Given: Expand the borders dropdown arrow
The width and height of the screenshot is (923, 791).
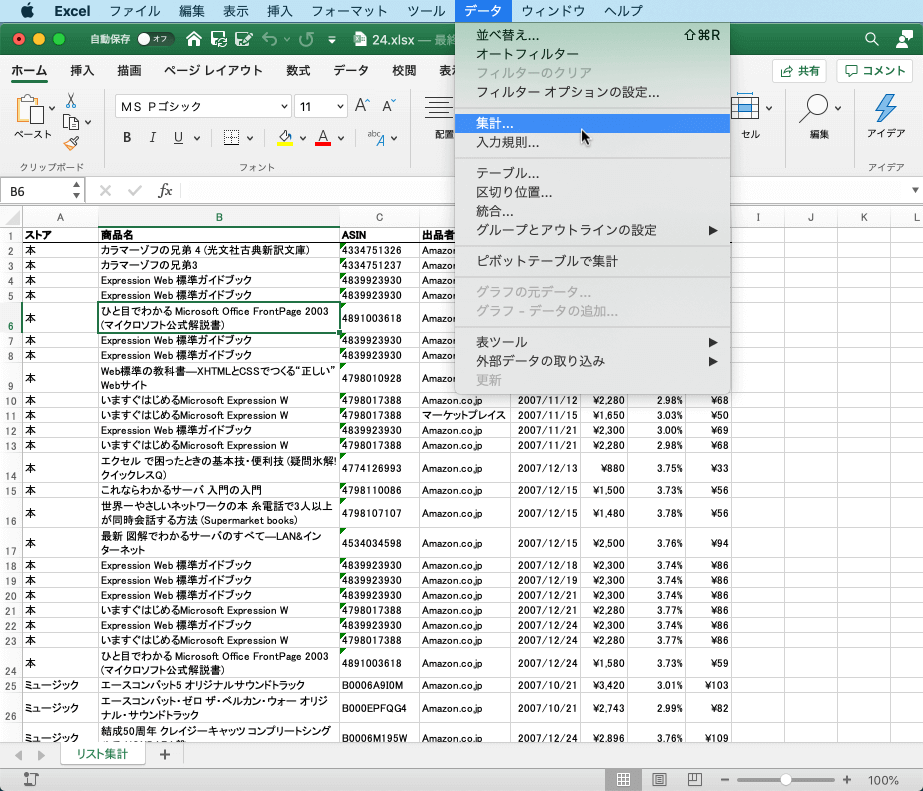Looking at the screenshot, I should pos(250,138).
